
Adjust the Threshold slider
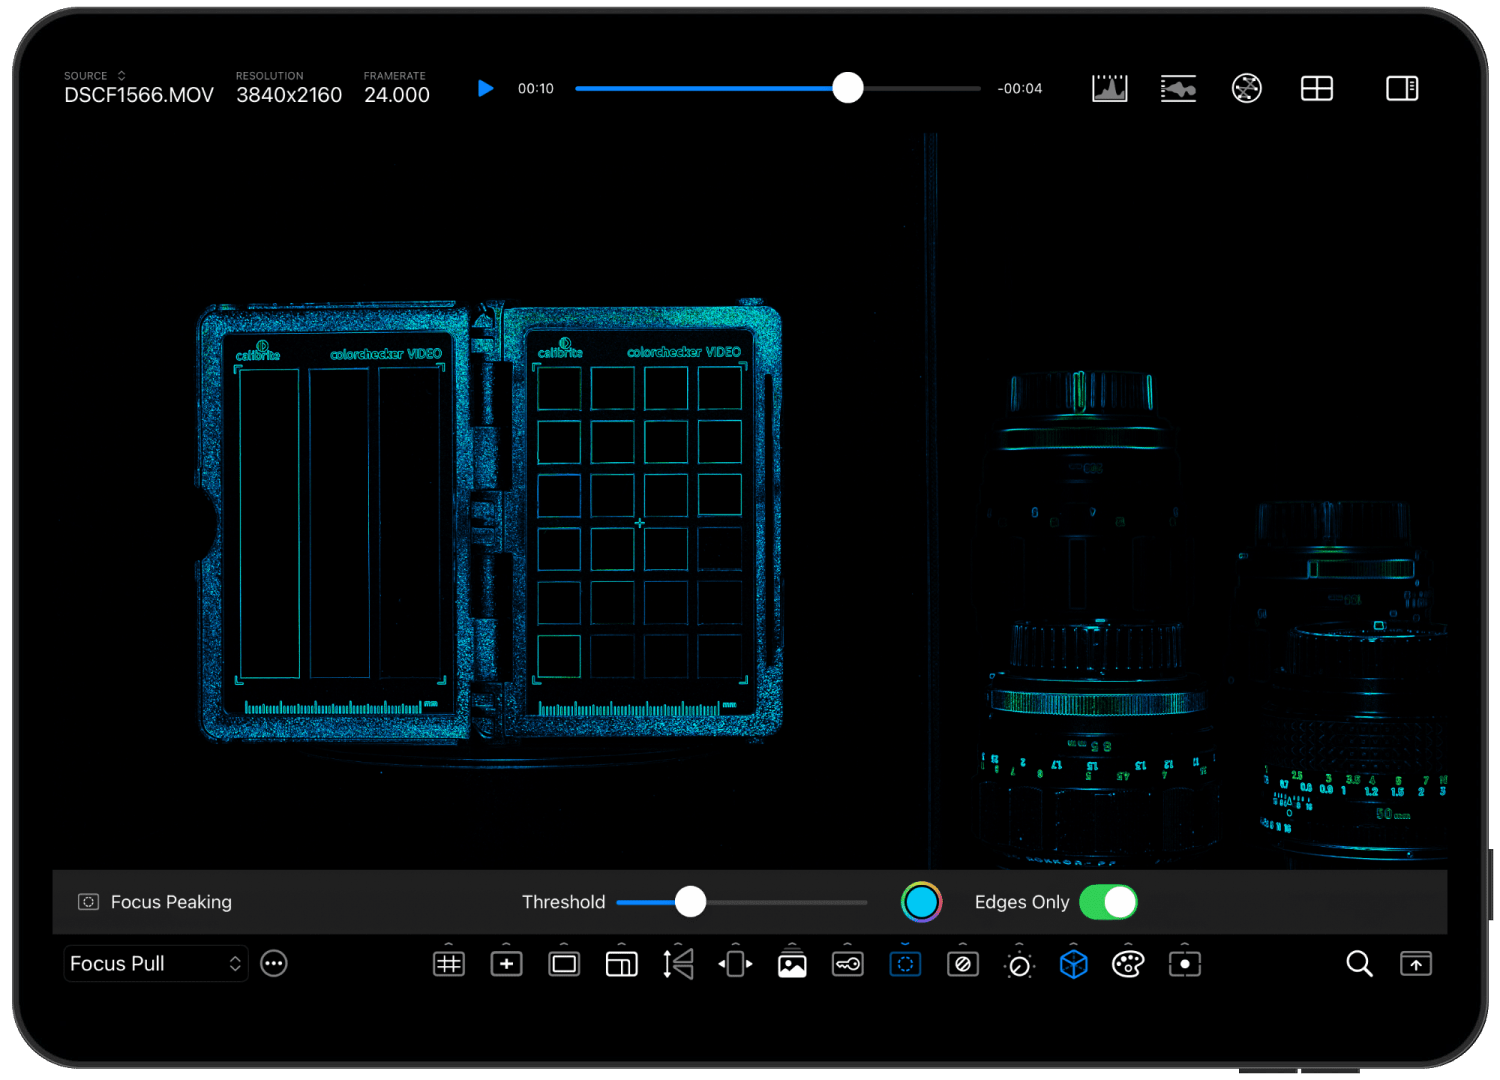click(690, 901)
